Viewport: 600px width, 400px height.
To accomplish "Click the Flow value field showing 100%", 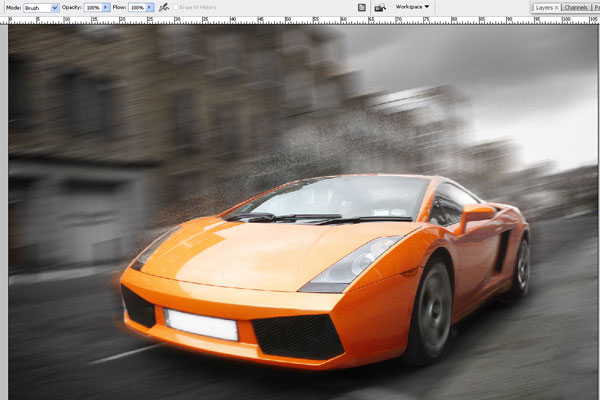I will click(137, 7).
